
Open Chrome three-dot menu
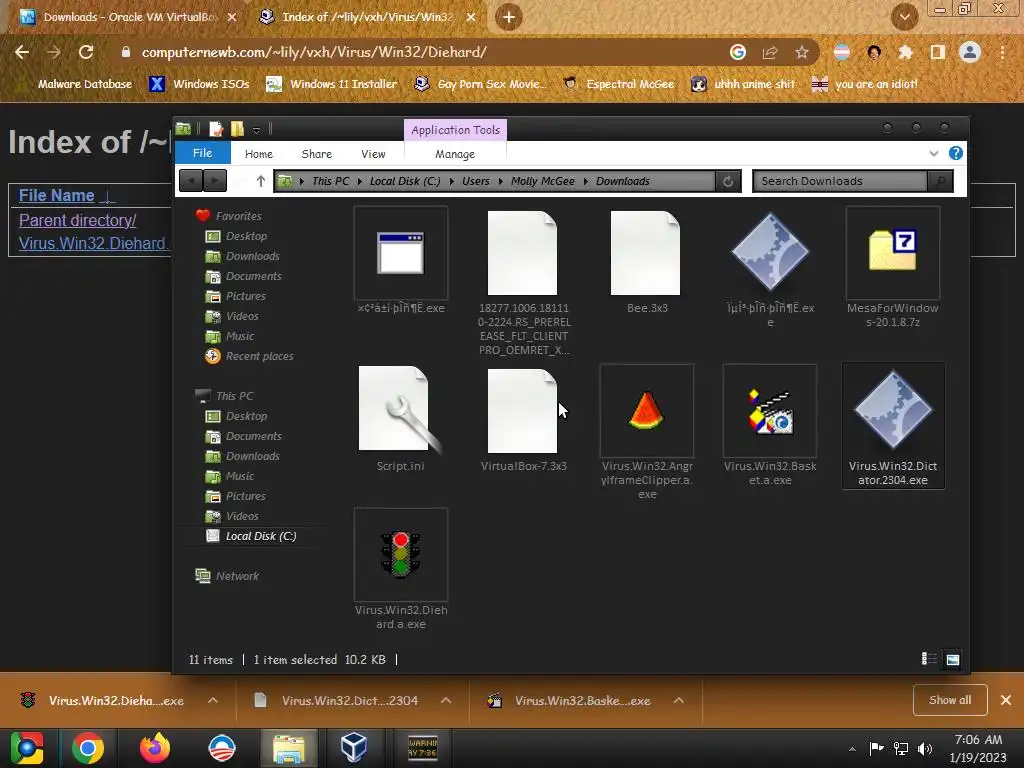click(x=1002, y=52)
